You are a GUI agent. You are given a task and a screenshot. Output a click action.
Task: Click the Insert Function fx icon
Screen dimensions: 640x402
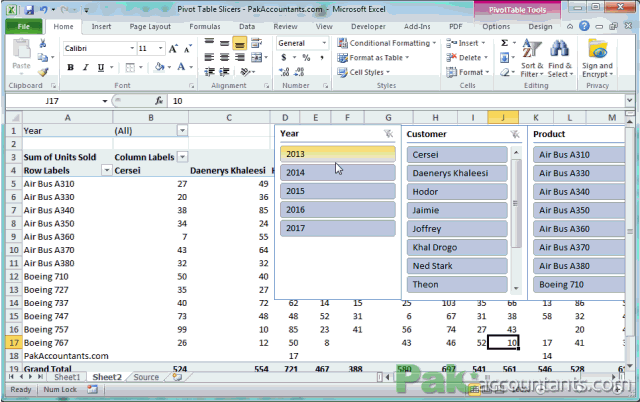point(159,100)
